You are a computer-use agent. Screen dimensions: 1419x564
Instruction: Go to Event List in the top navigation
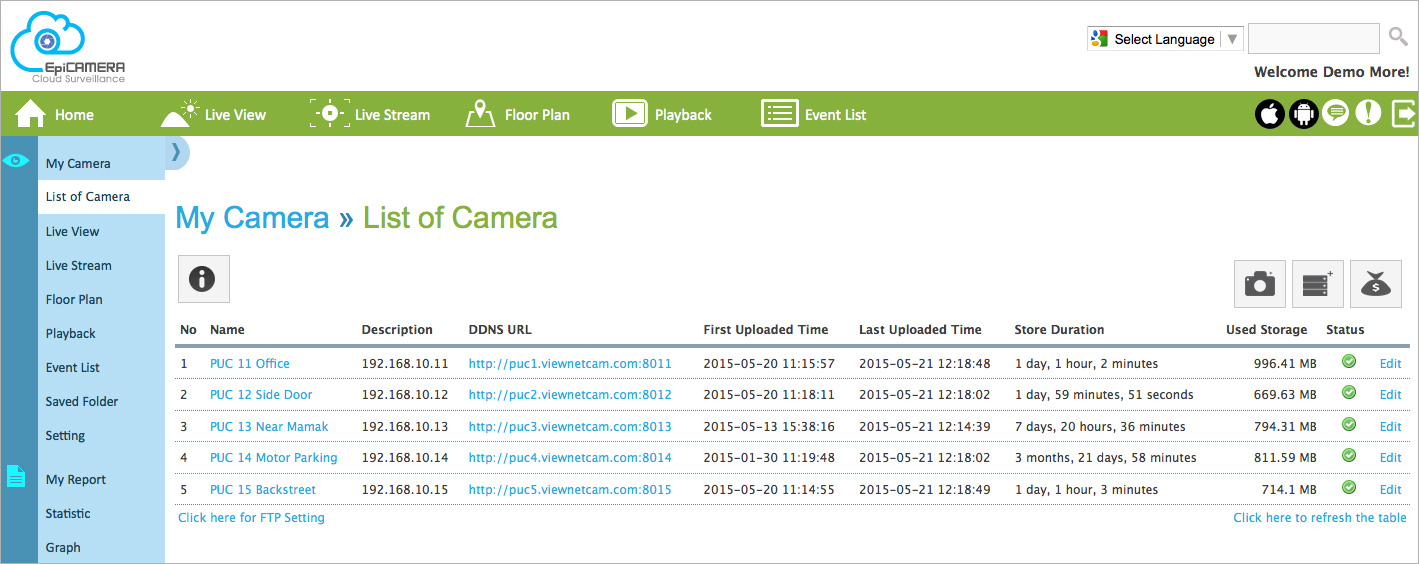[814, 114]
